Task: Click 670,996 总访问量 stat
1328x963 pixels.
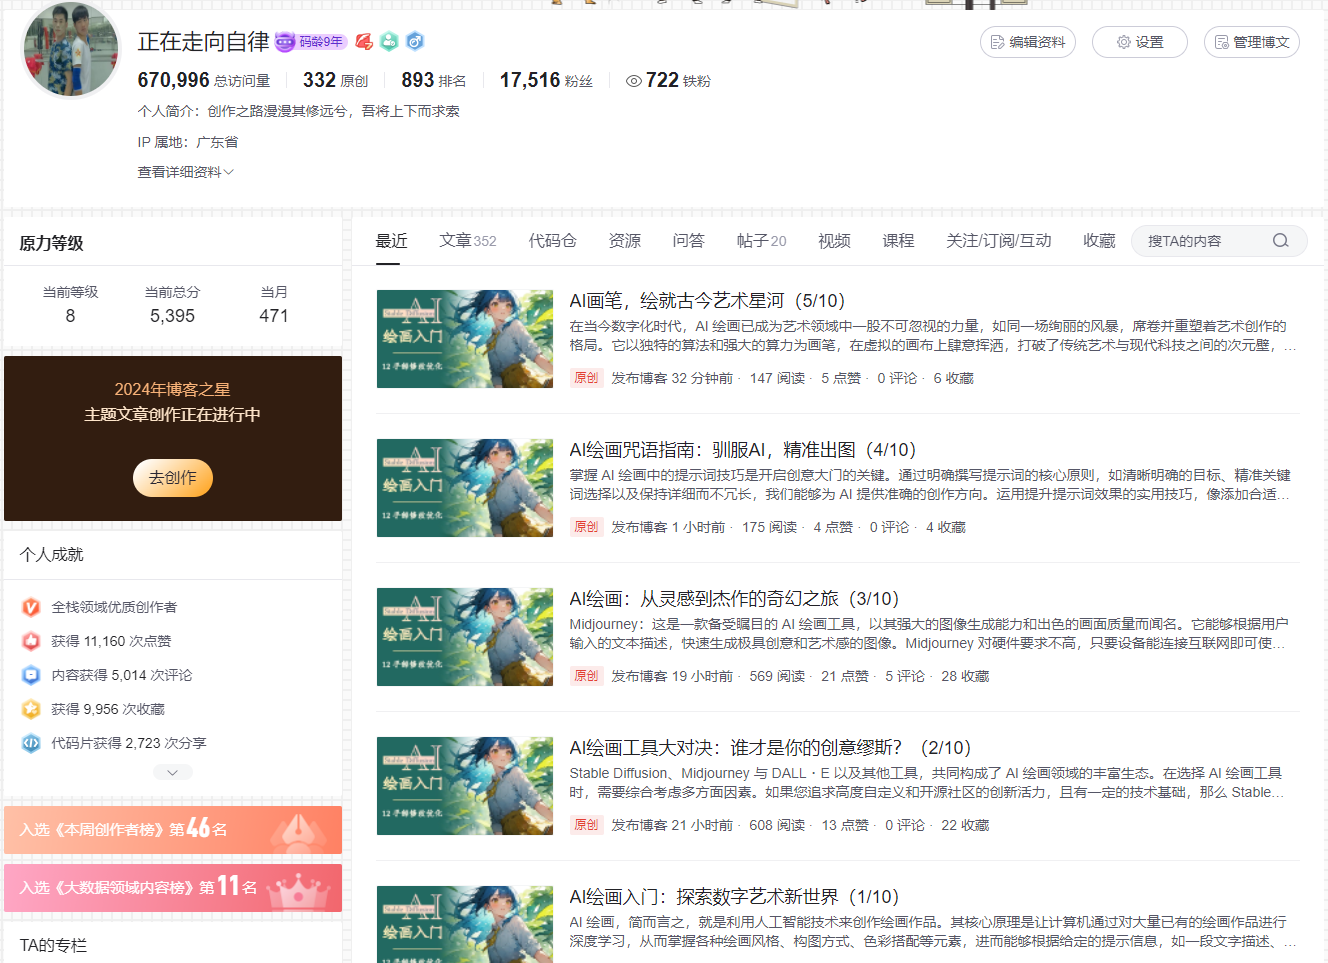Action: point(204,80)
